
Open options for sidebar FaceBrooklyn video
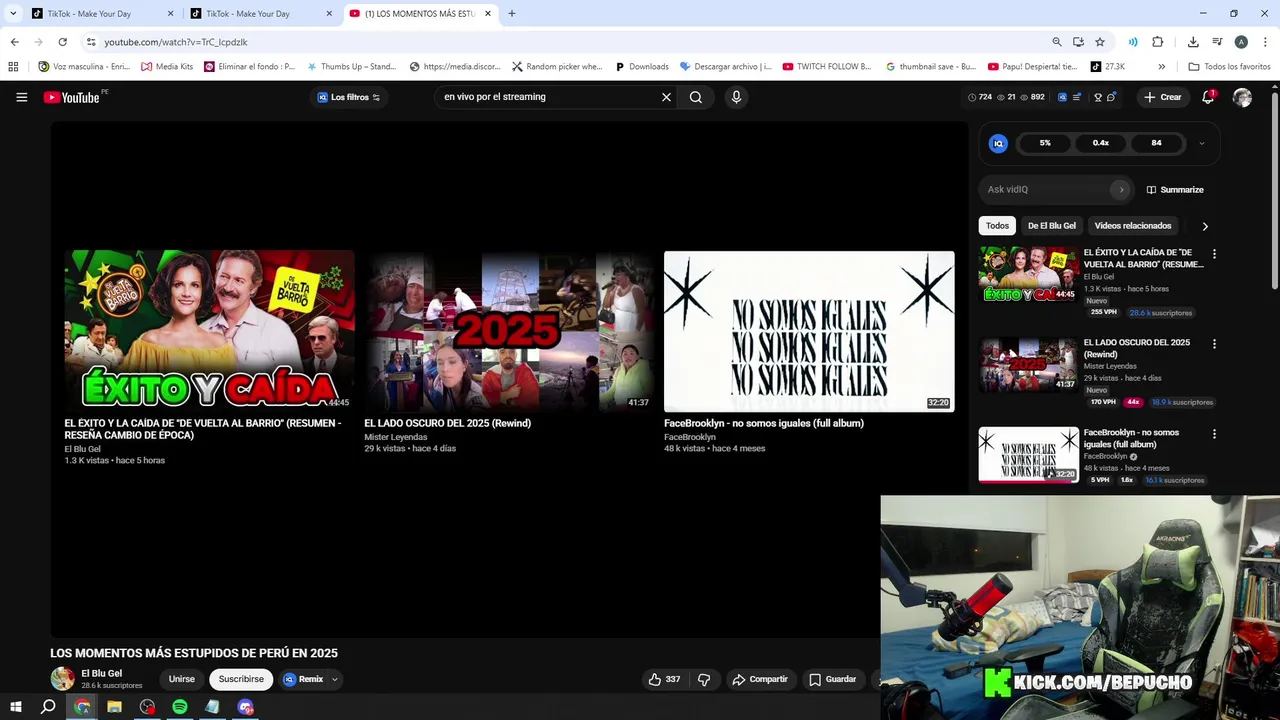coord(1214,434)
